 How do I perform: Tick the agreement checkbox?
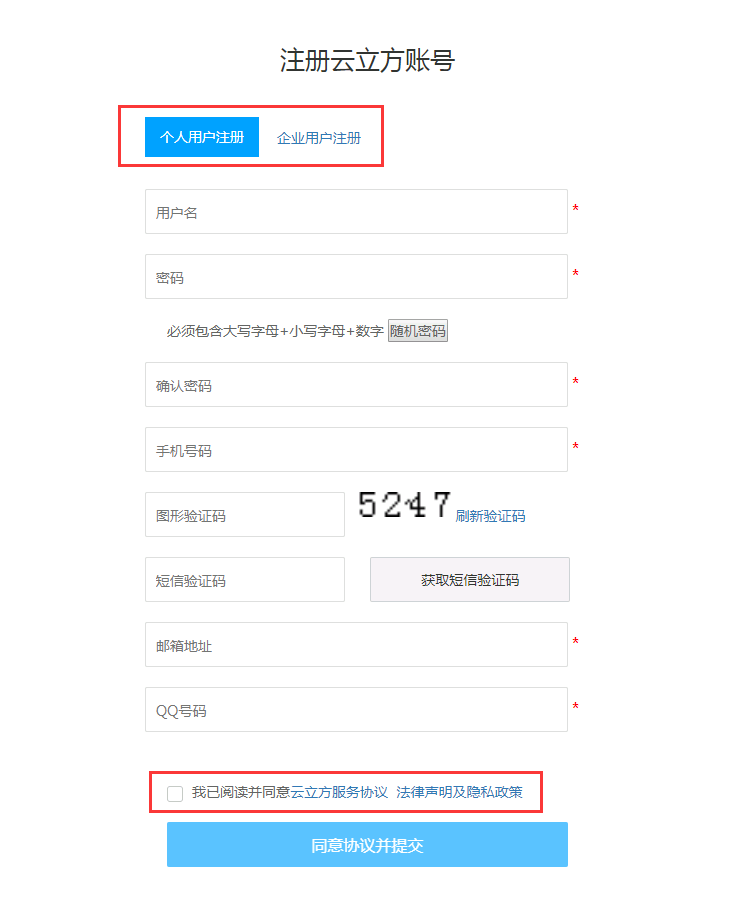pyautogui.click(x=175, y=793)
